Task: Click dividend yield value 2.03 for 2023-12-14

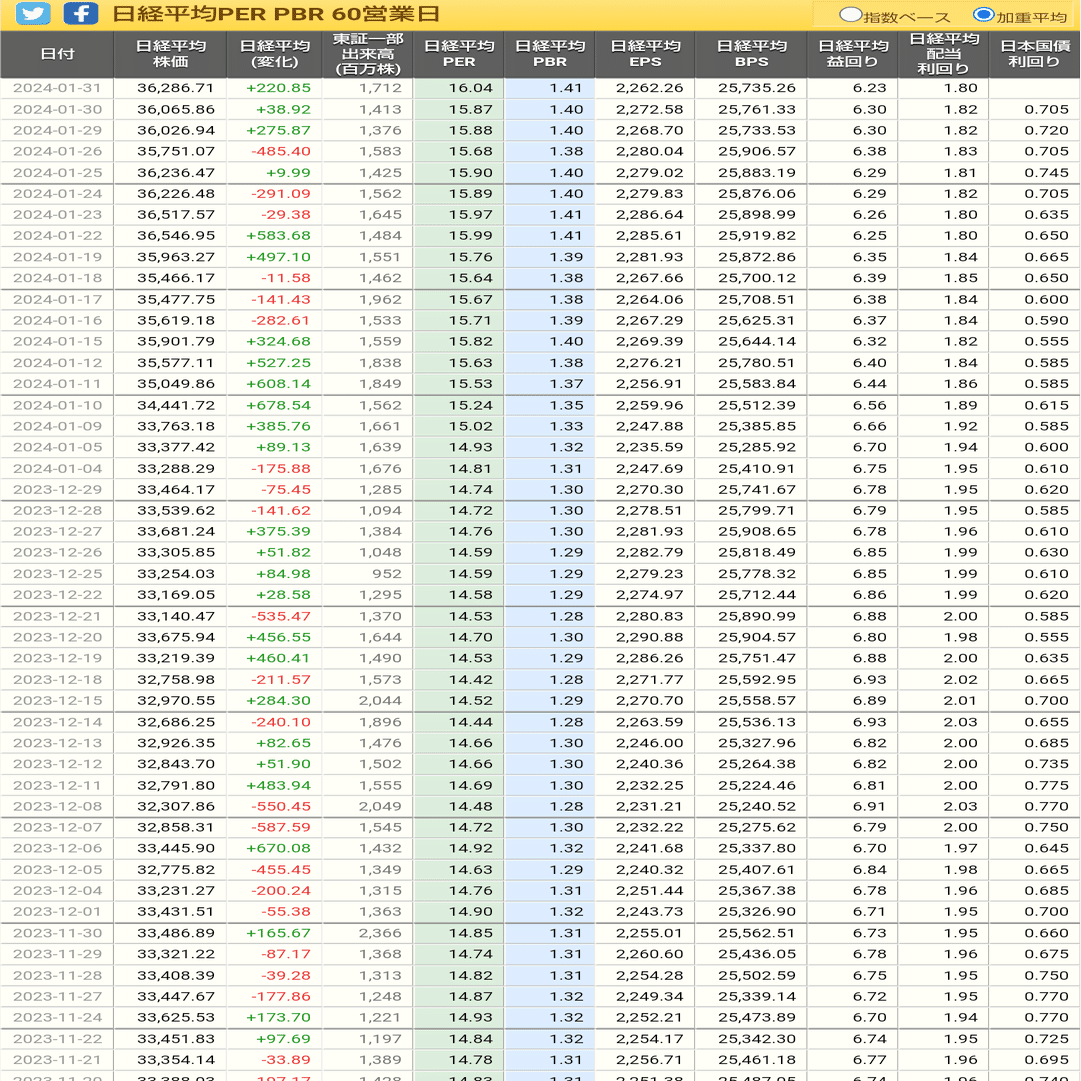Action: pos(960,723)
